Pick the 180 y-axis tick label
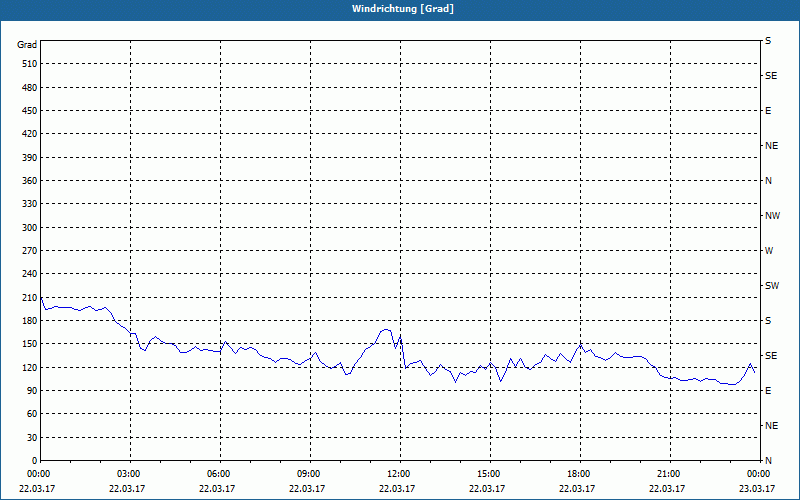 [29, 321]
